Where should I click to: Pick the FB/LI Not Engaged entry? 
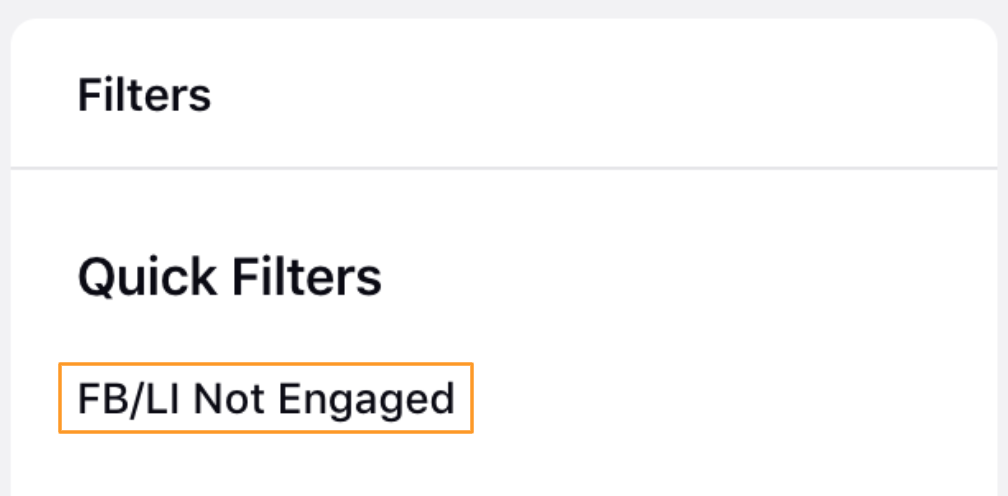[266, 398]
